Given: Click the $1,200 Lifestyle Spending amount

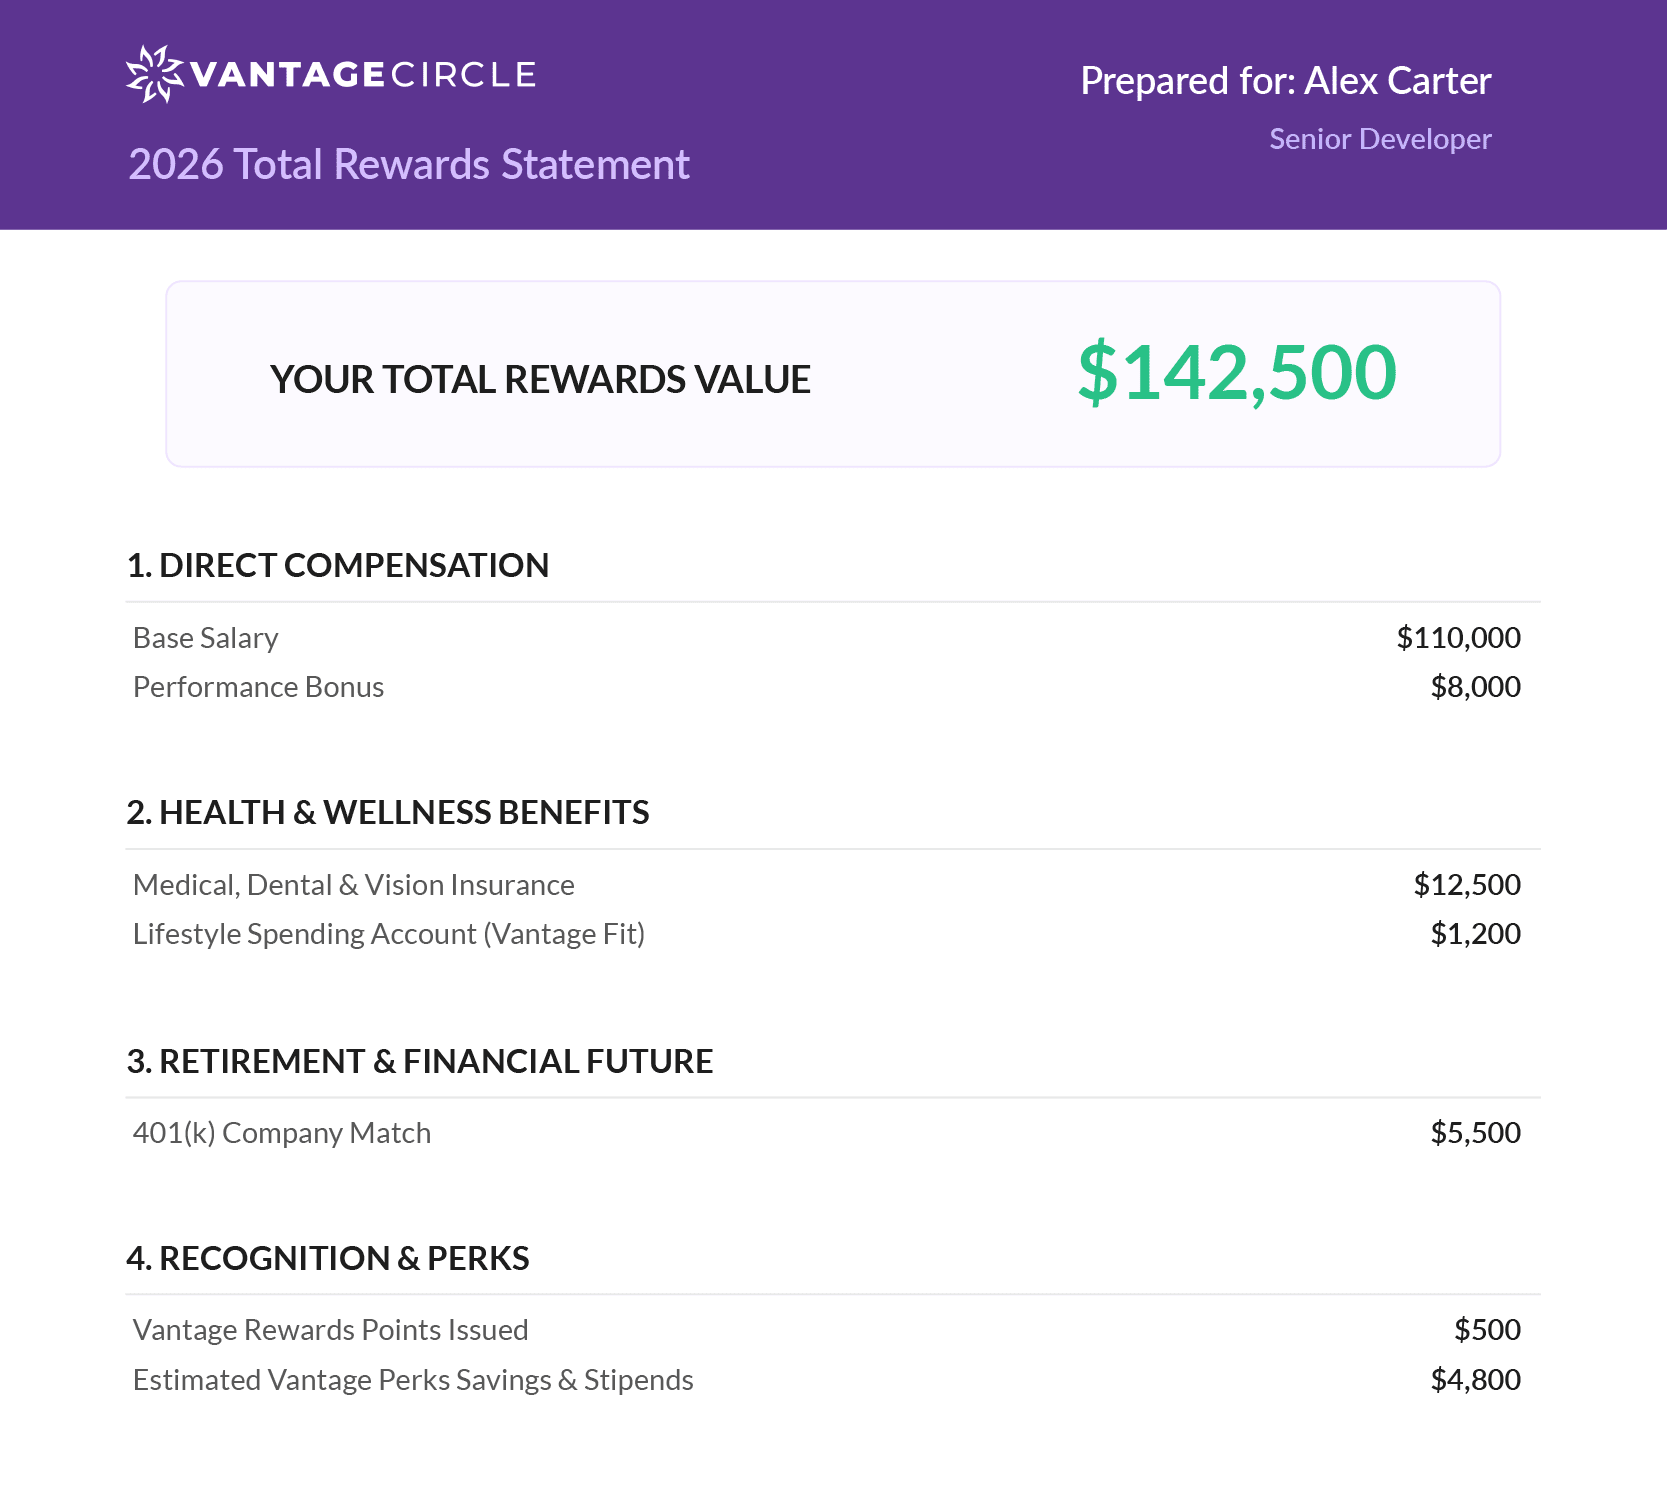Looking at the screenshot, I should click(1475, 934).
